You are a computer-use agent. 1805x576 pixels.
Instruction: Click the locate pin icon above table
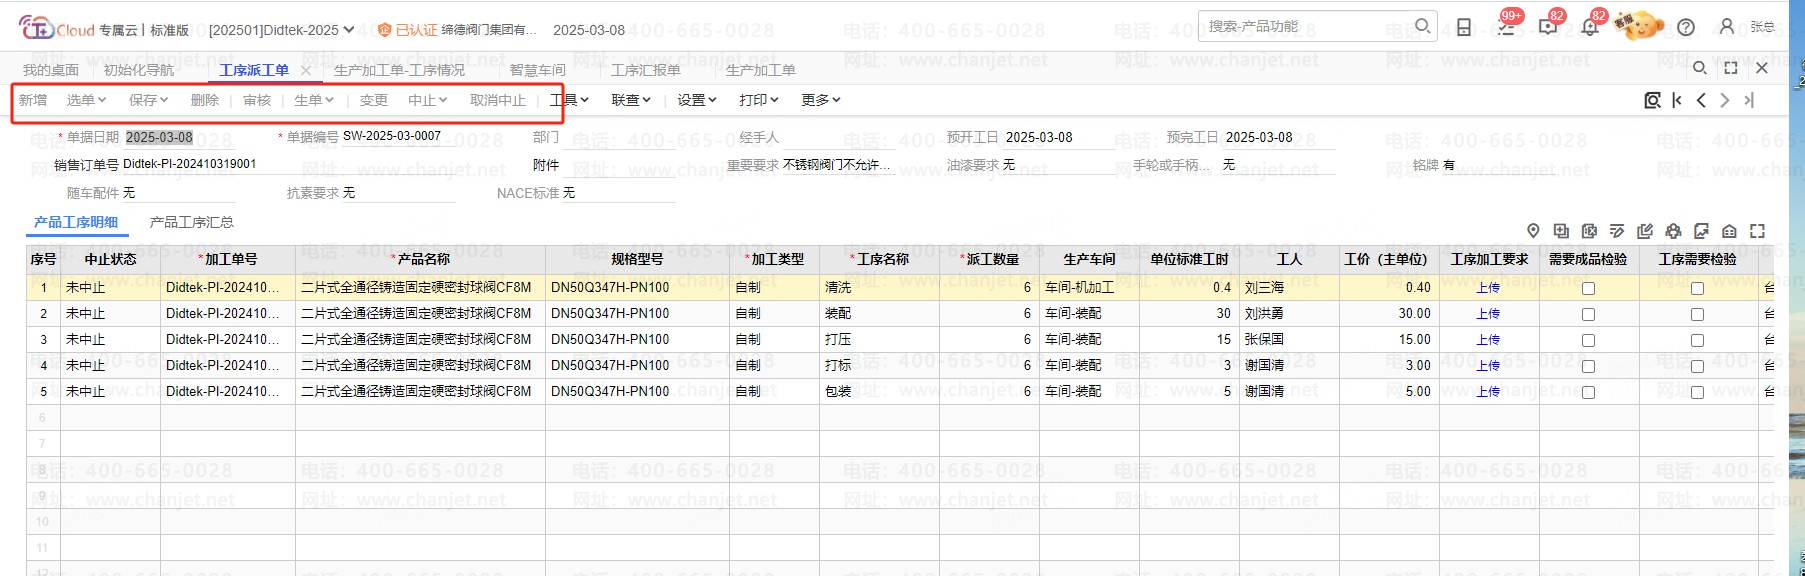tap(1533, 231)
